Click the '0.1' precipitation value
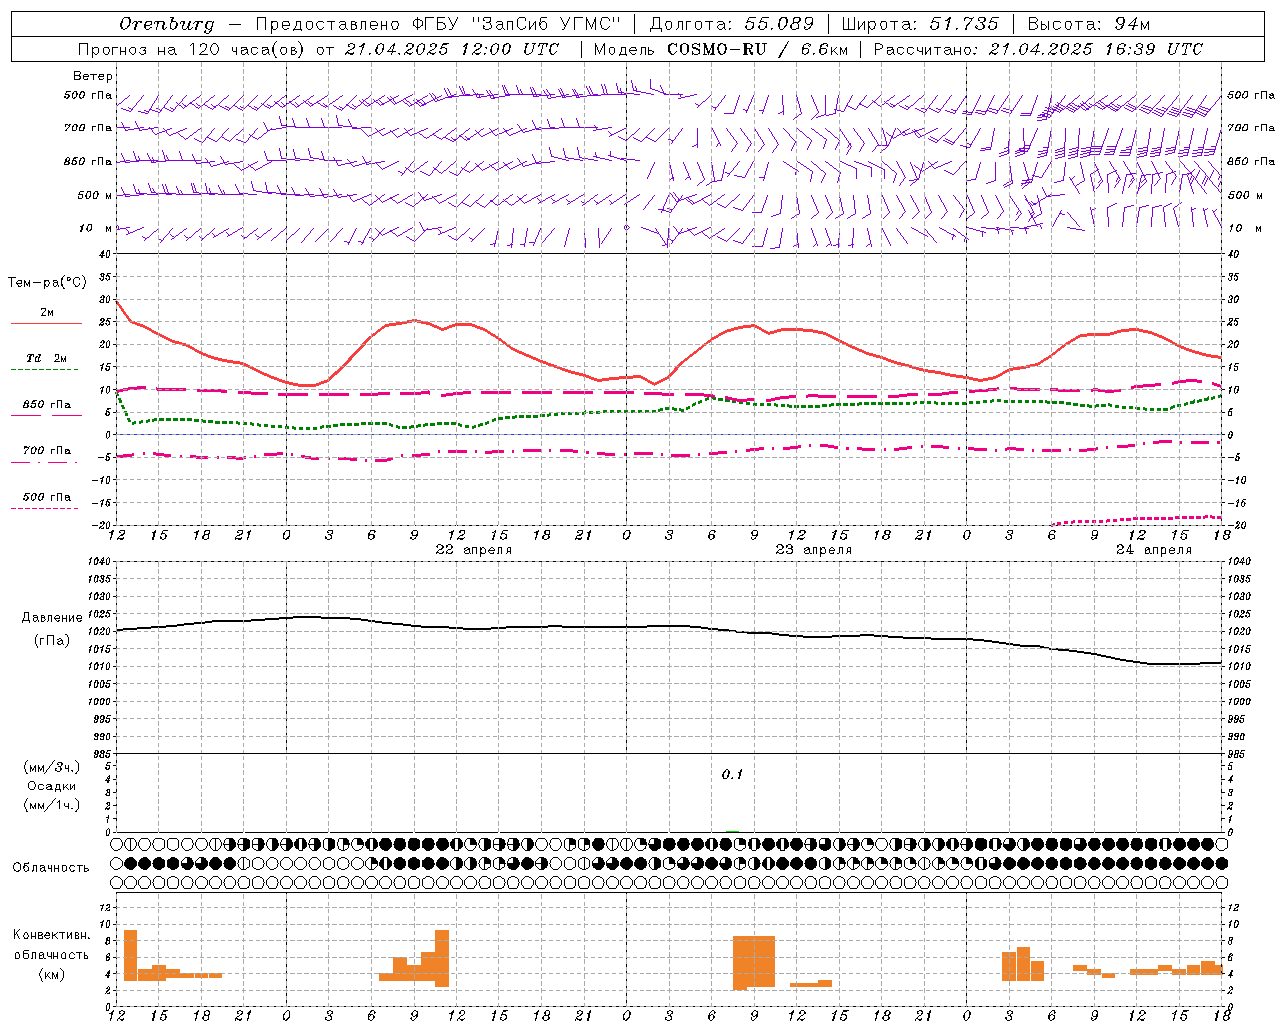The width and height of the screenshot is (1280, 1024). click(x=733, y=775)
